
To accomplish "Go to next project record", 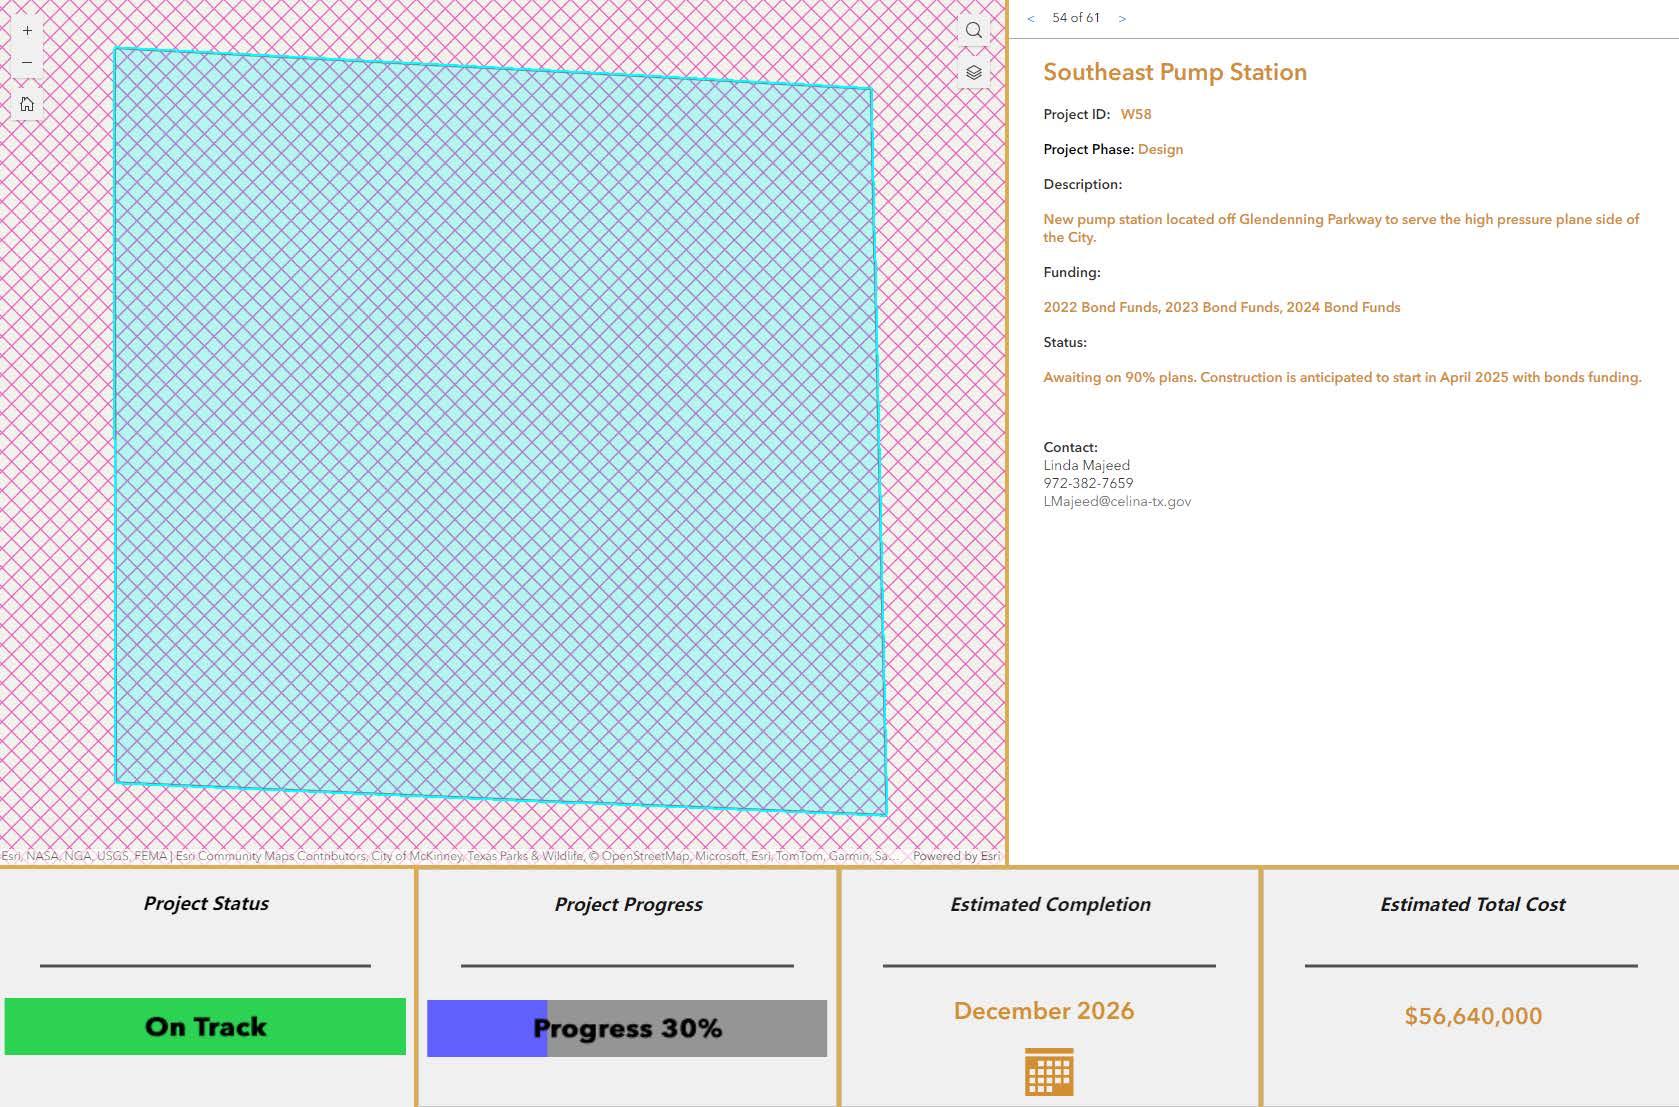I will pos(1122,18).
